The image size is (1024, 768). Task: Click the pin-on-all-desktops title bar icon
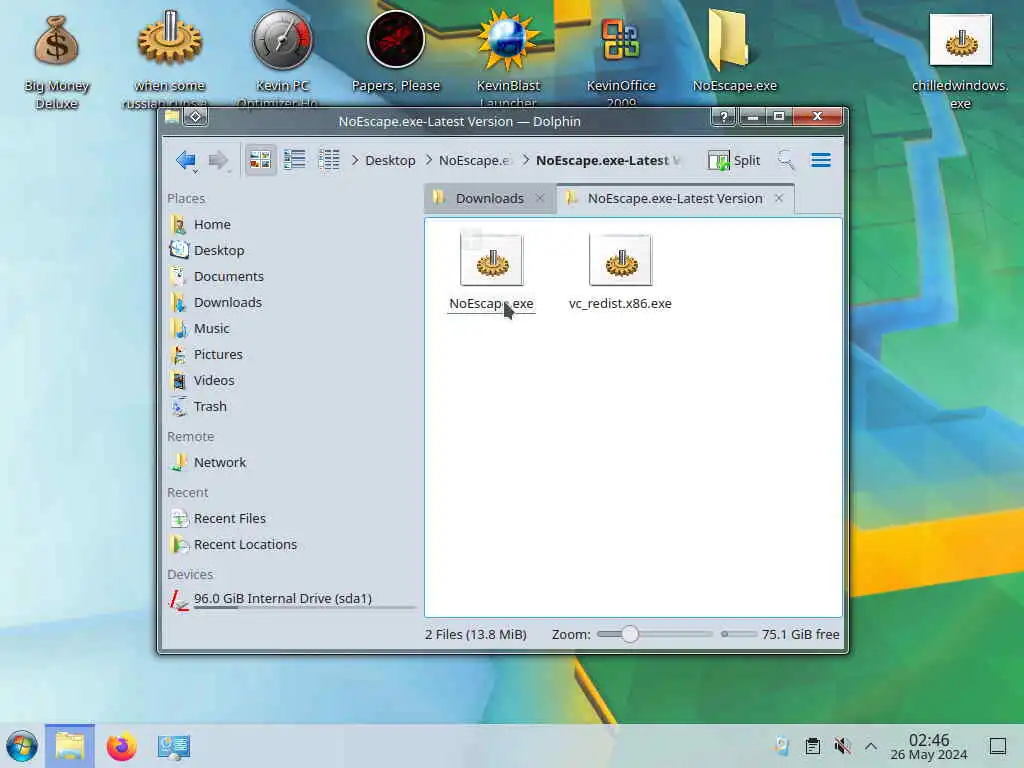(195, 117)
